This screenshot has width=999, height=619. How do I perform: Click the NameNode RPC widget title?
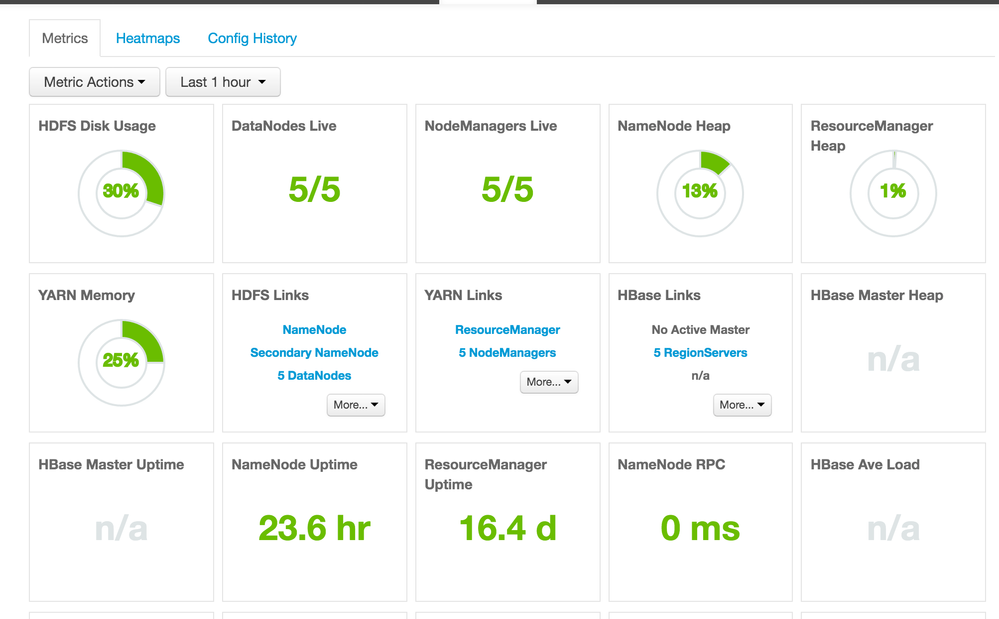coord(672,465)
